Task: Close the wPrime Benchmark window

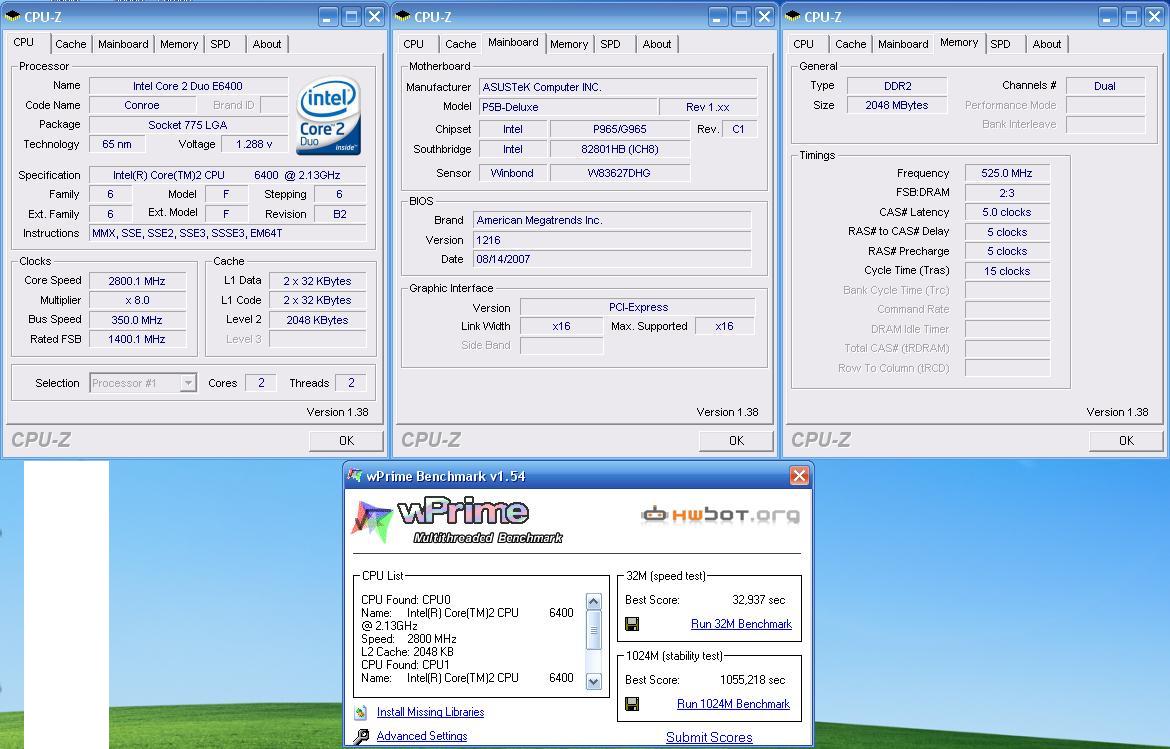Action: pyautogui.click(x=799, y=476)
